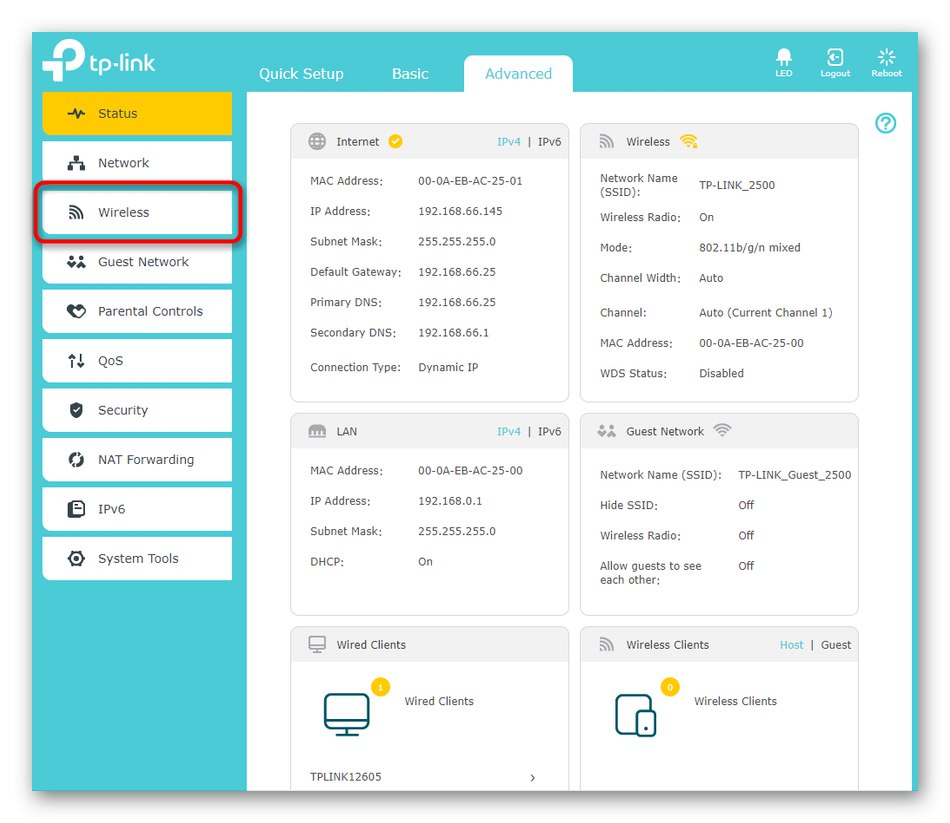Open the Security menu item
This screenshot has height=823, width=950.
tap(137, 410)
